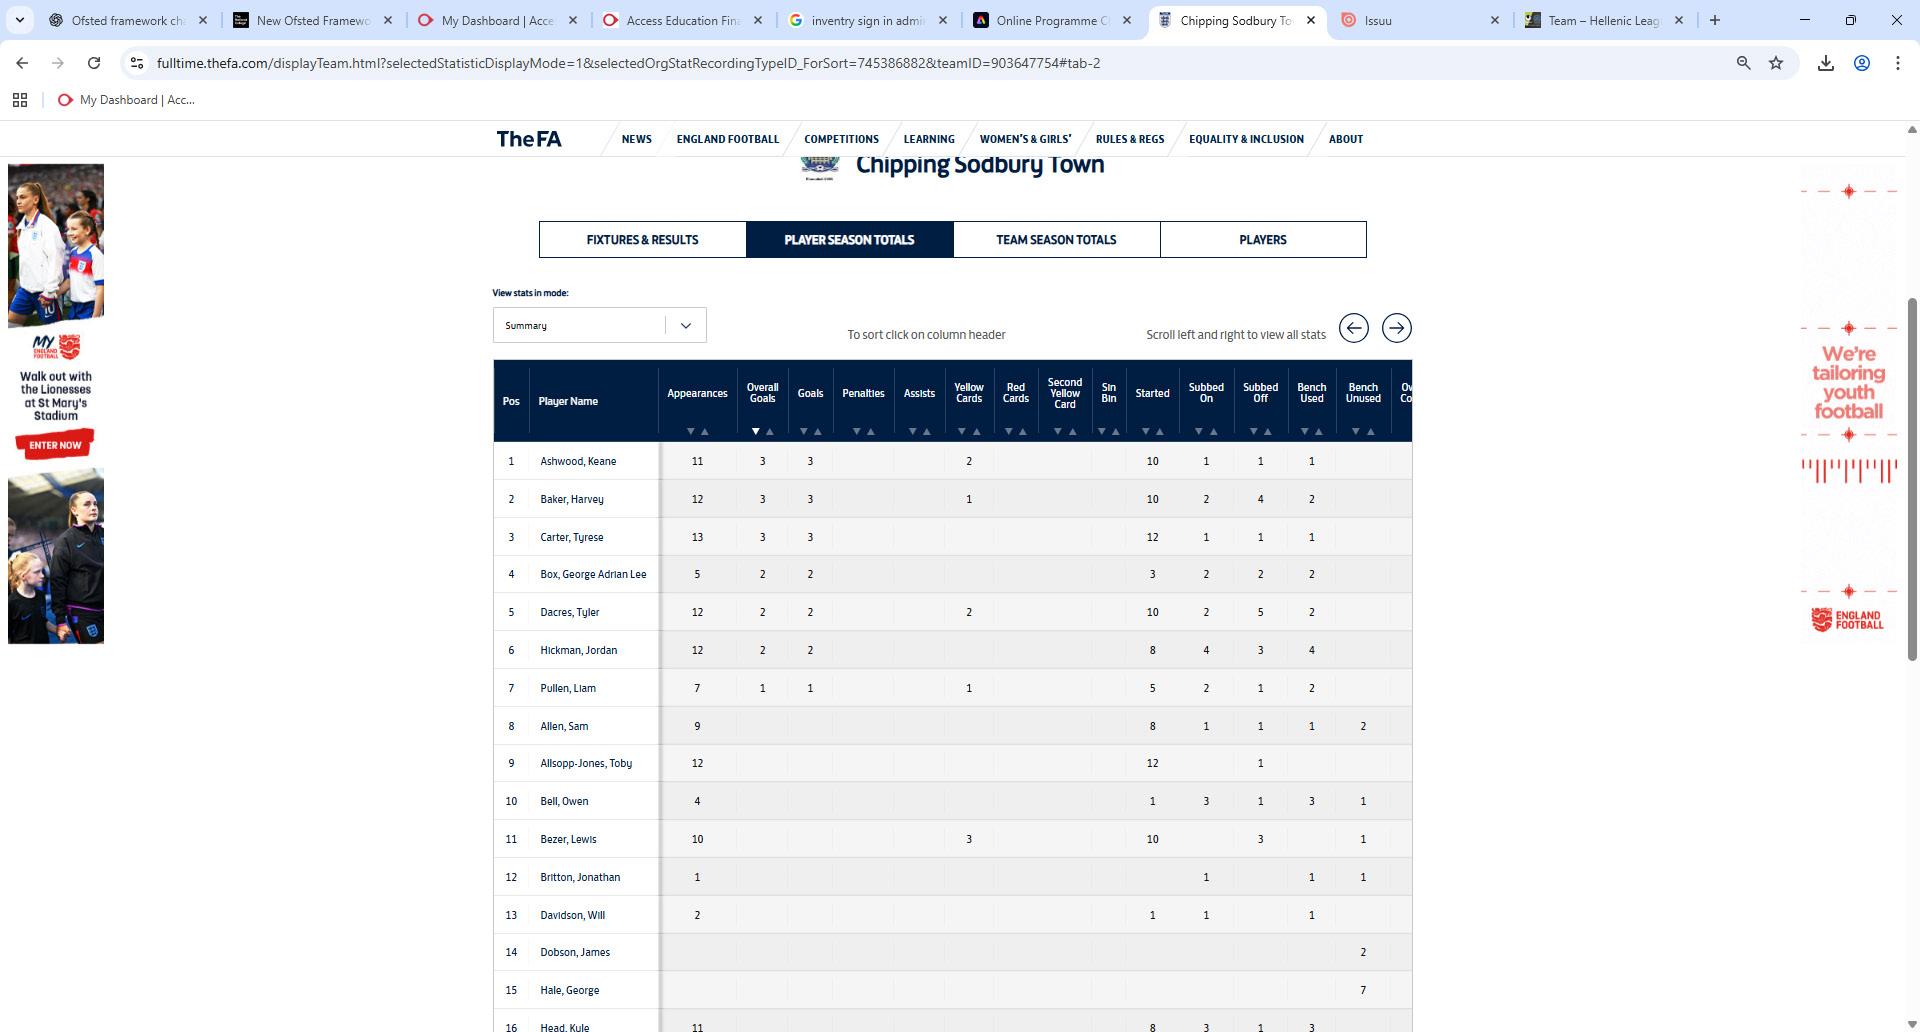Open the News menu
Image resolution: width=1920 pixels, height=1032 pixels.
click(x=636, y=139)
